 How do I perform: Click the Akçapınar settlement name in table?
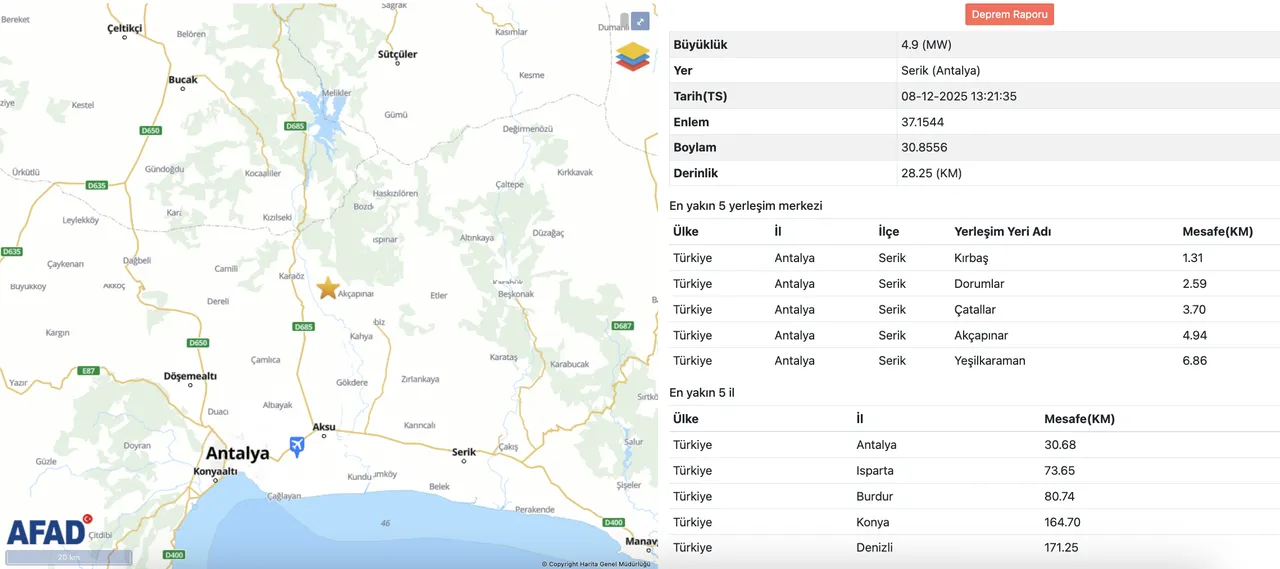tap(981, 335)
